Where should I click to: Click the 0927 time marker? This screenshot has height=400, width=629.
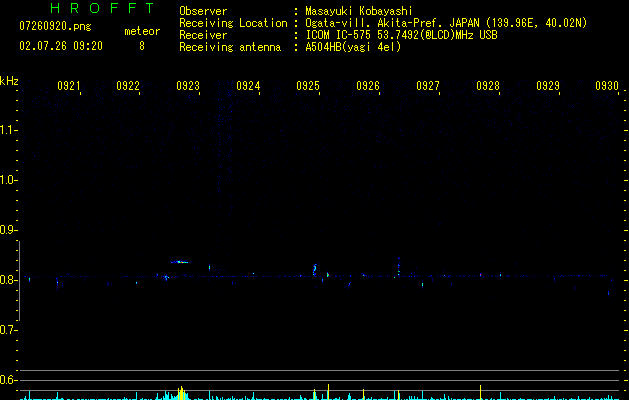(428, 86)
